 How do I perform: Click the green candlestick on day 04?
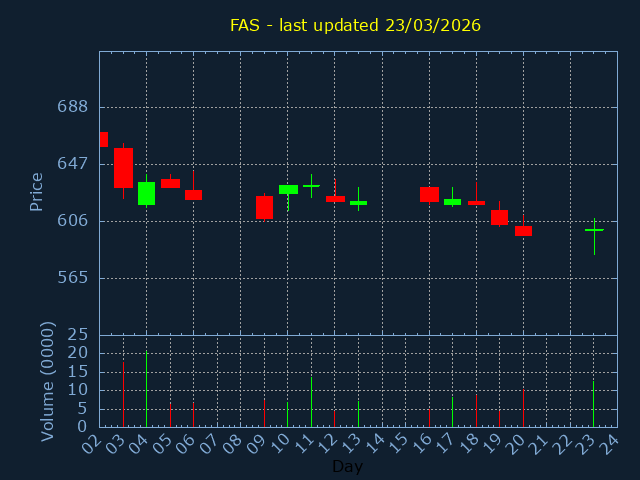coord(146,193)
